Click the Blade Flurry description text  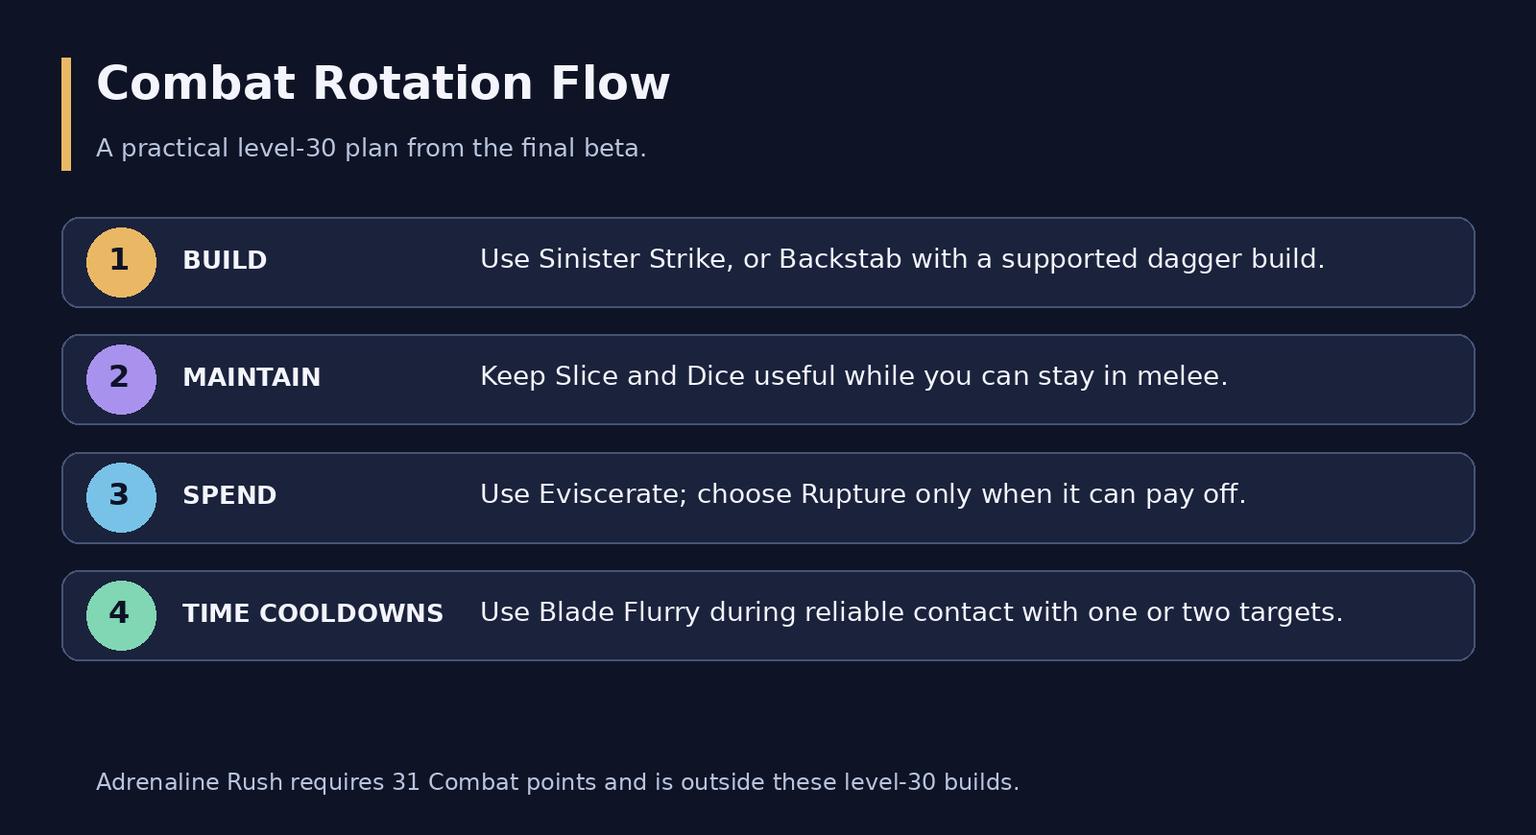click(911, 612)
